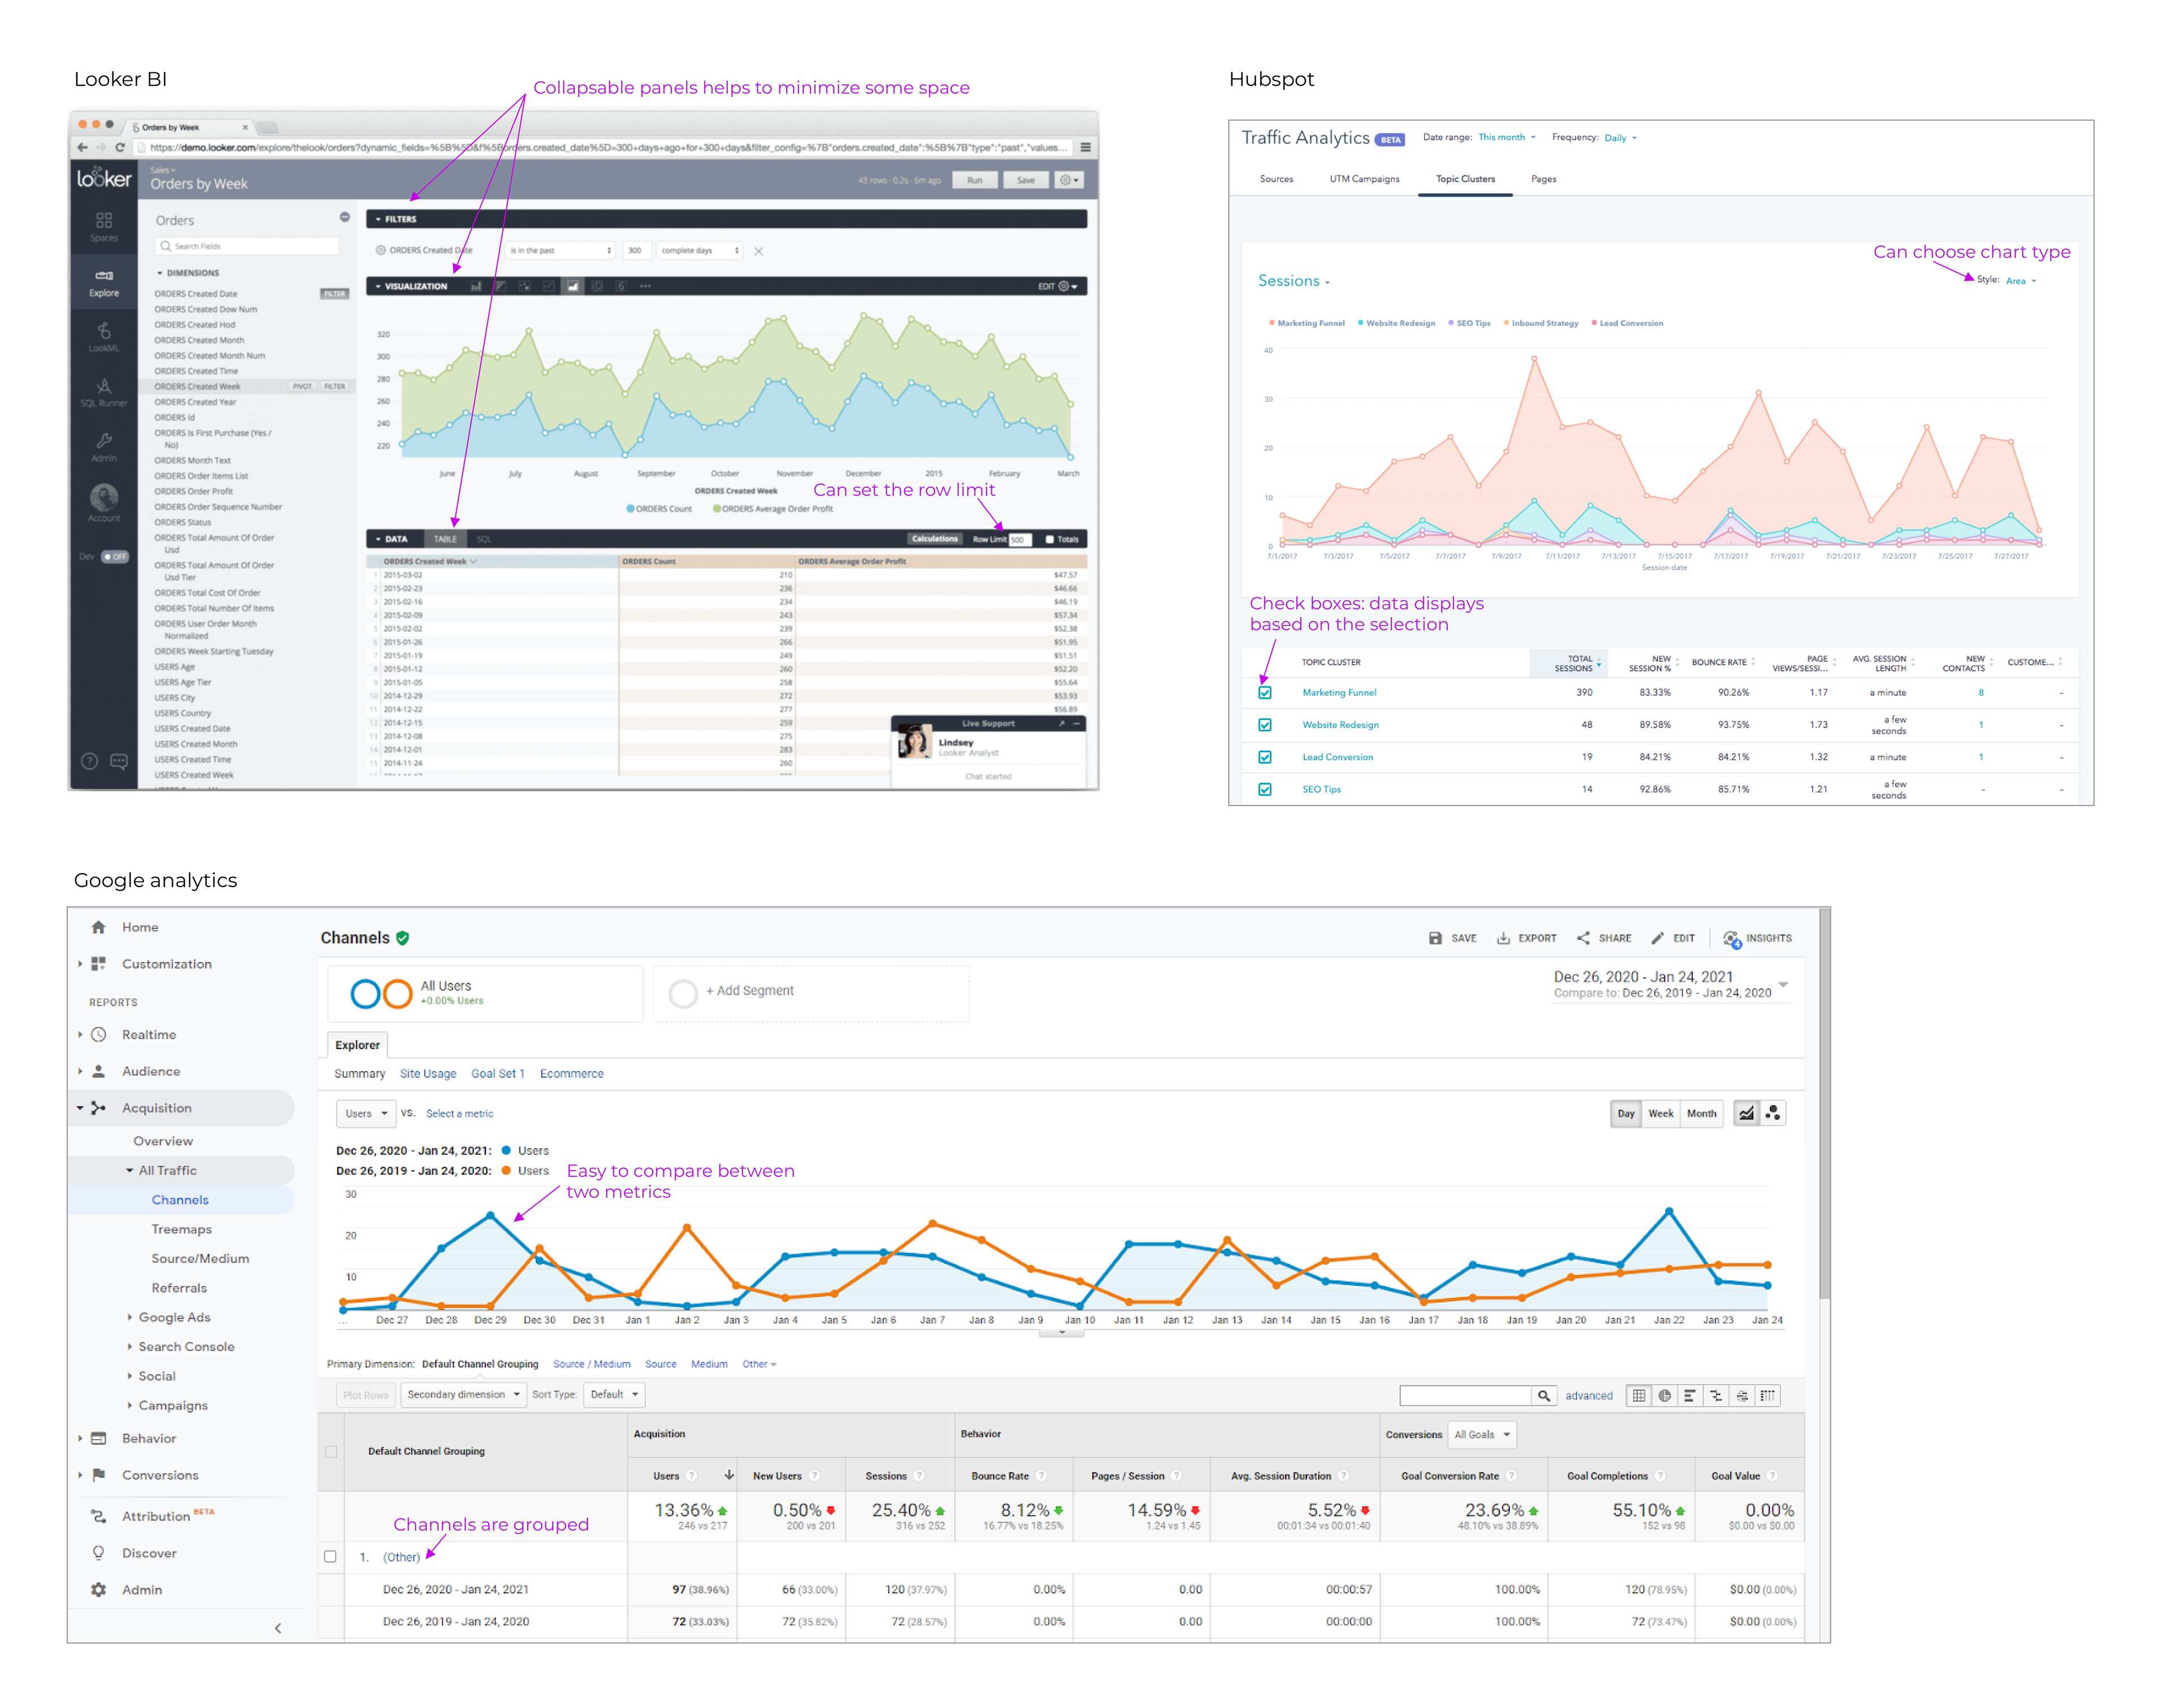
Task: Switch to the SQL tab in Looker DATA panel
Action: point(484,539)
